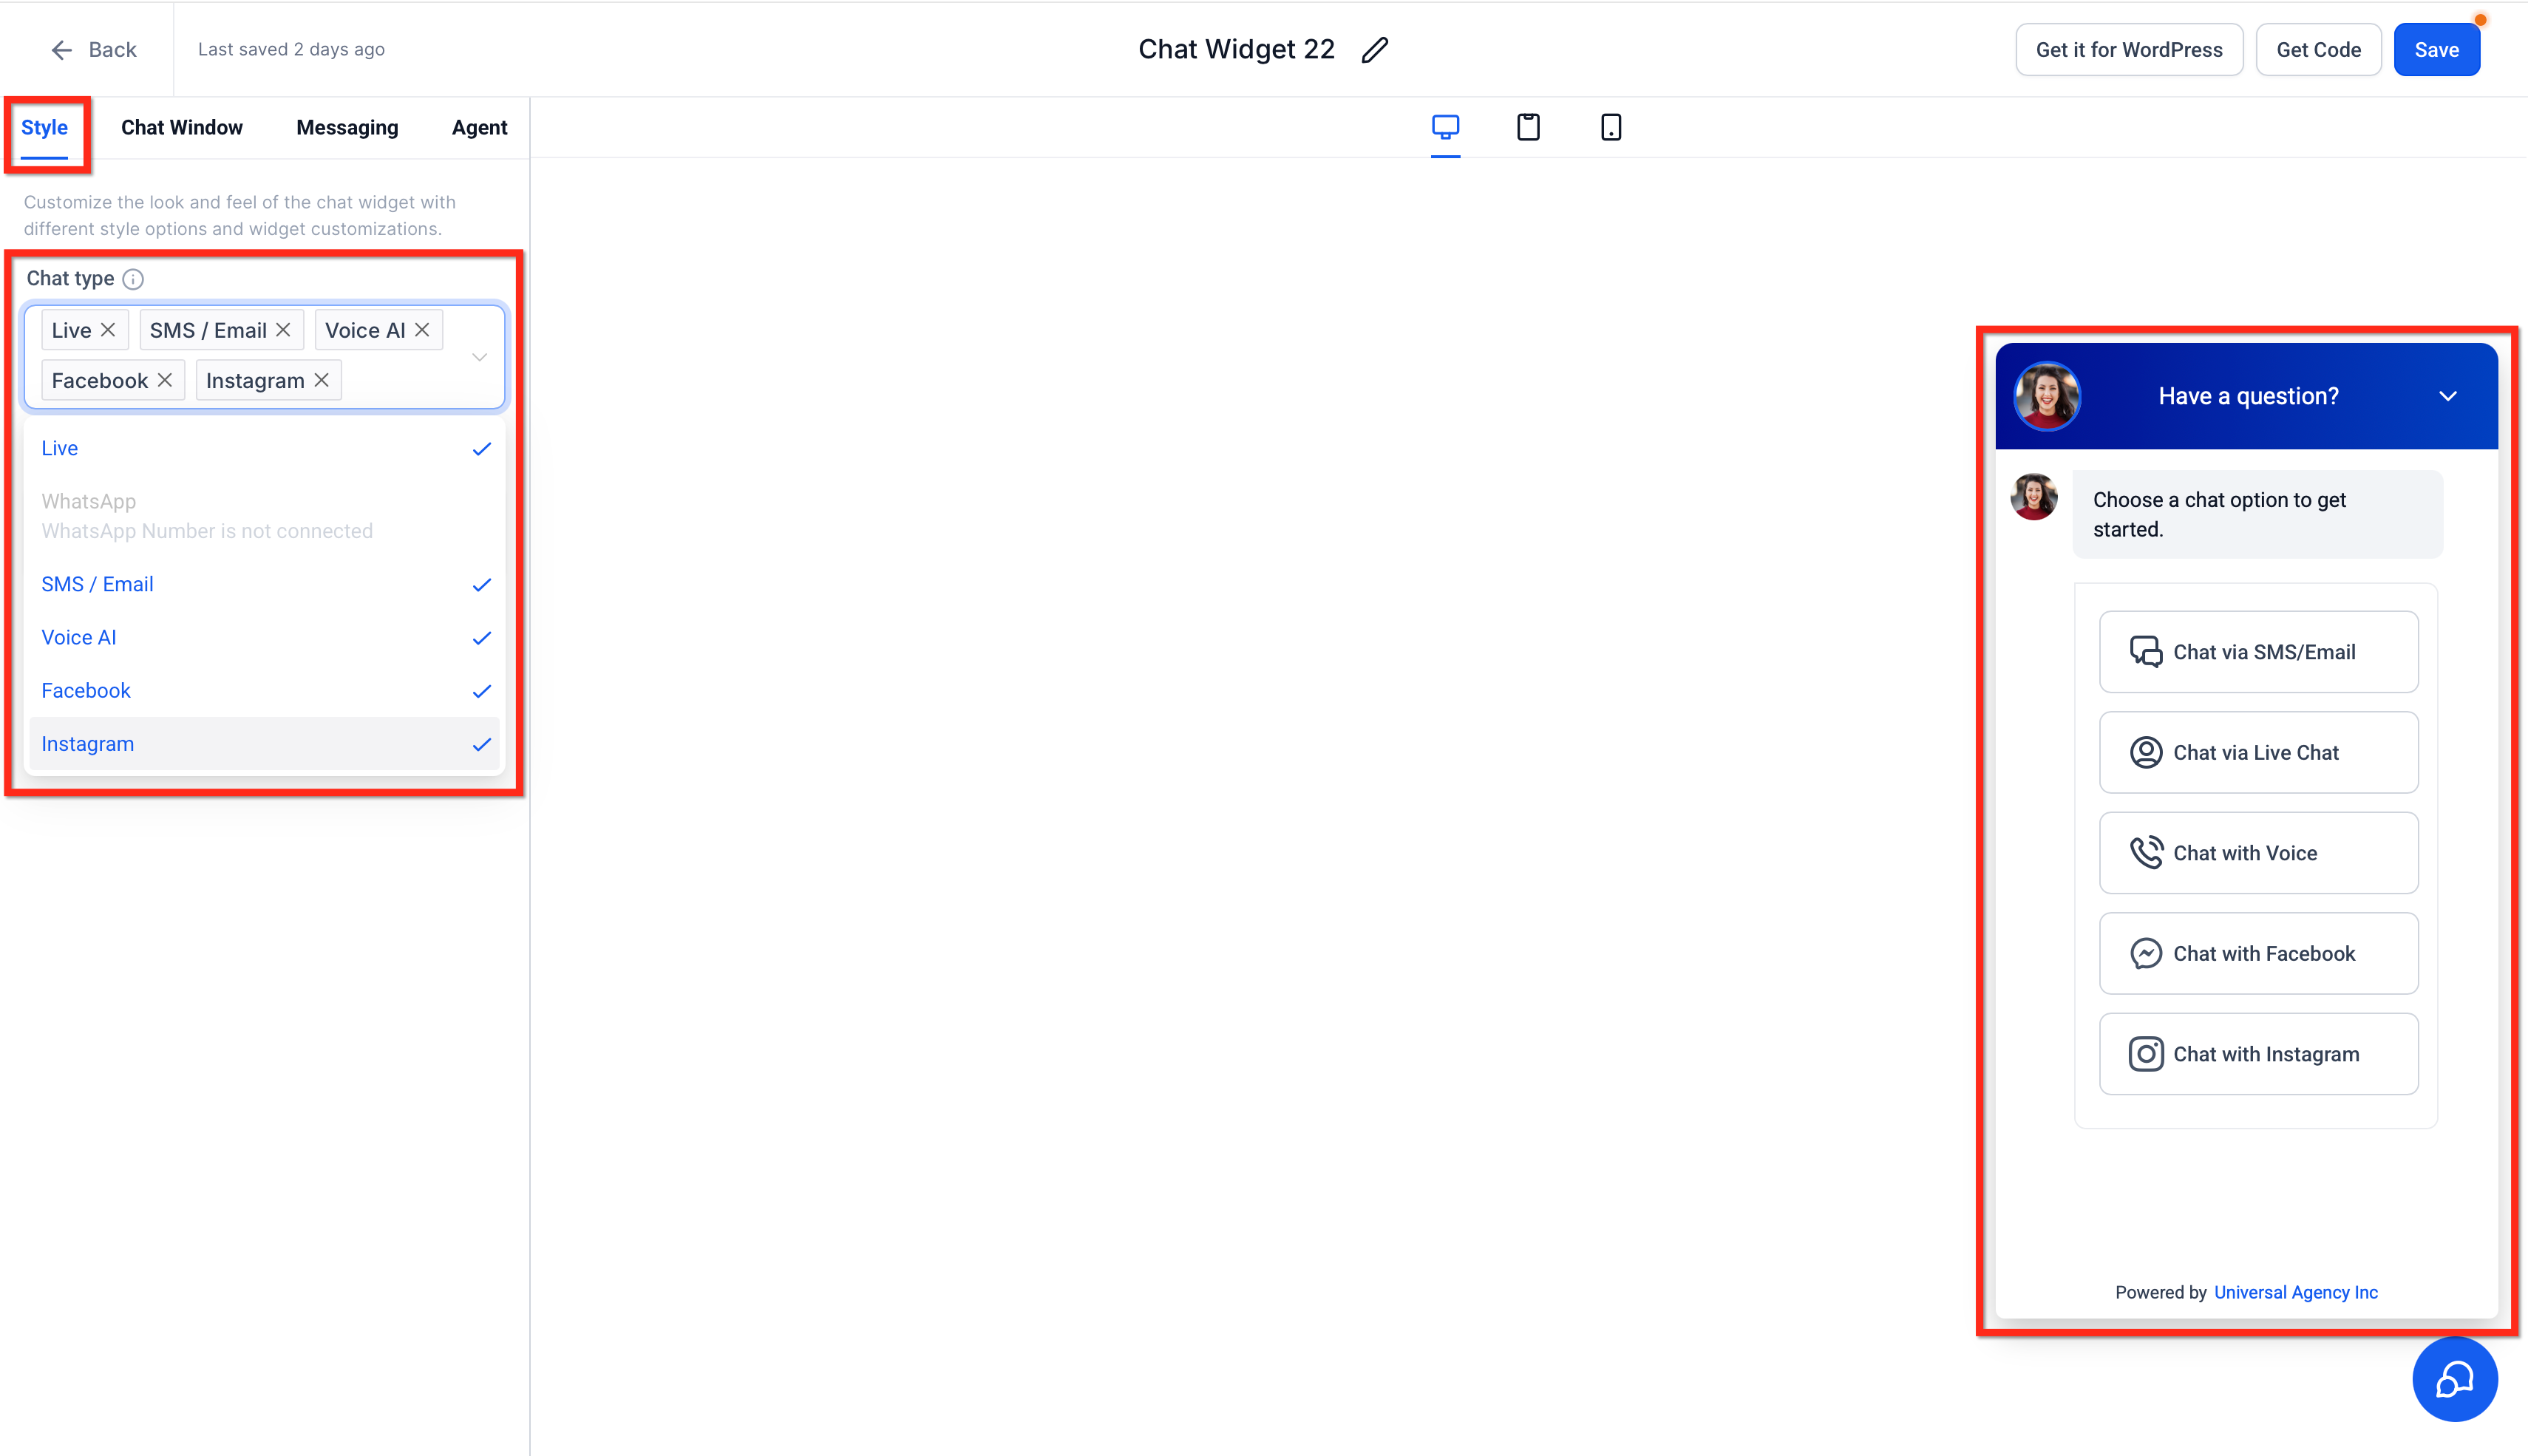This screenshot has height=1456, width=2528.
Task: Open Universal Agency Inc link
Action: [2295, 1292]
